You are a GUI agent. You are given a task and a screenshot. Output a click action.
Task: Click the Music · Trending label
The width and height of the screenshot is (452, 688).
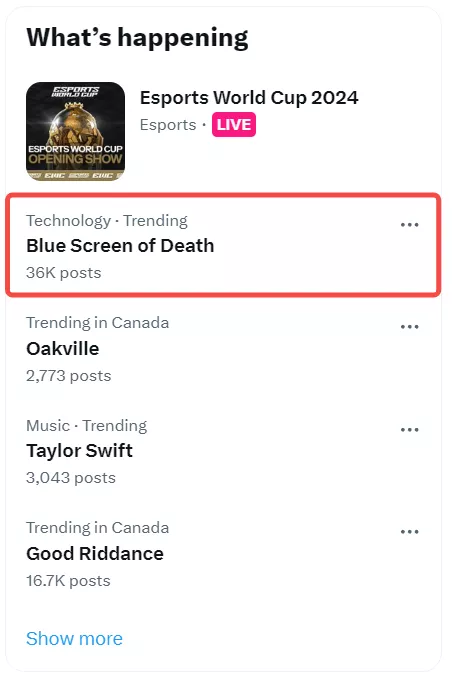pos(86,426)
